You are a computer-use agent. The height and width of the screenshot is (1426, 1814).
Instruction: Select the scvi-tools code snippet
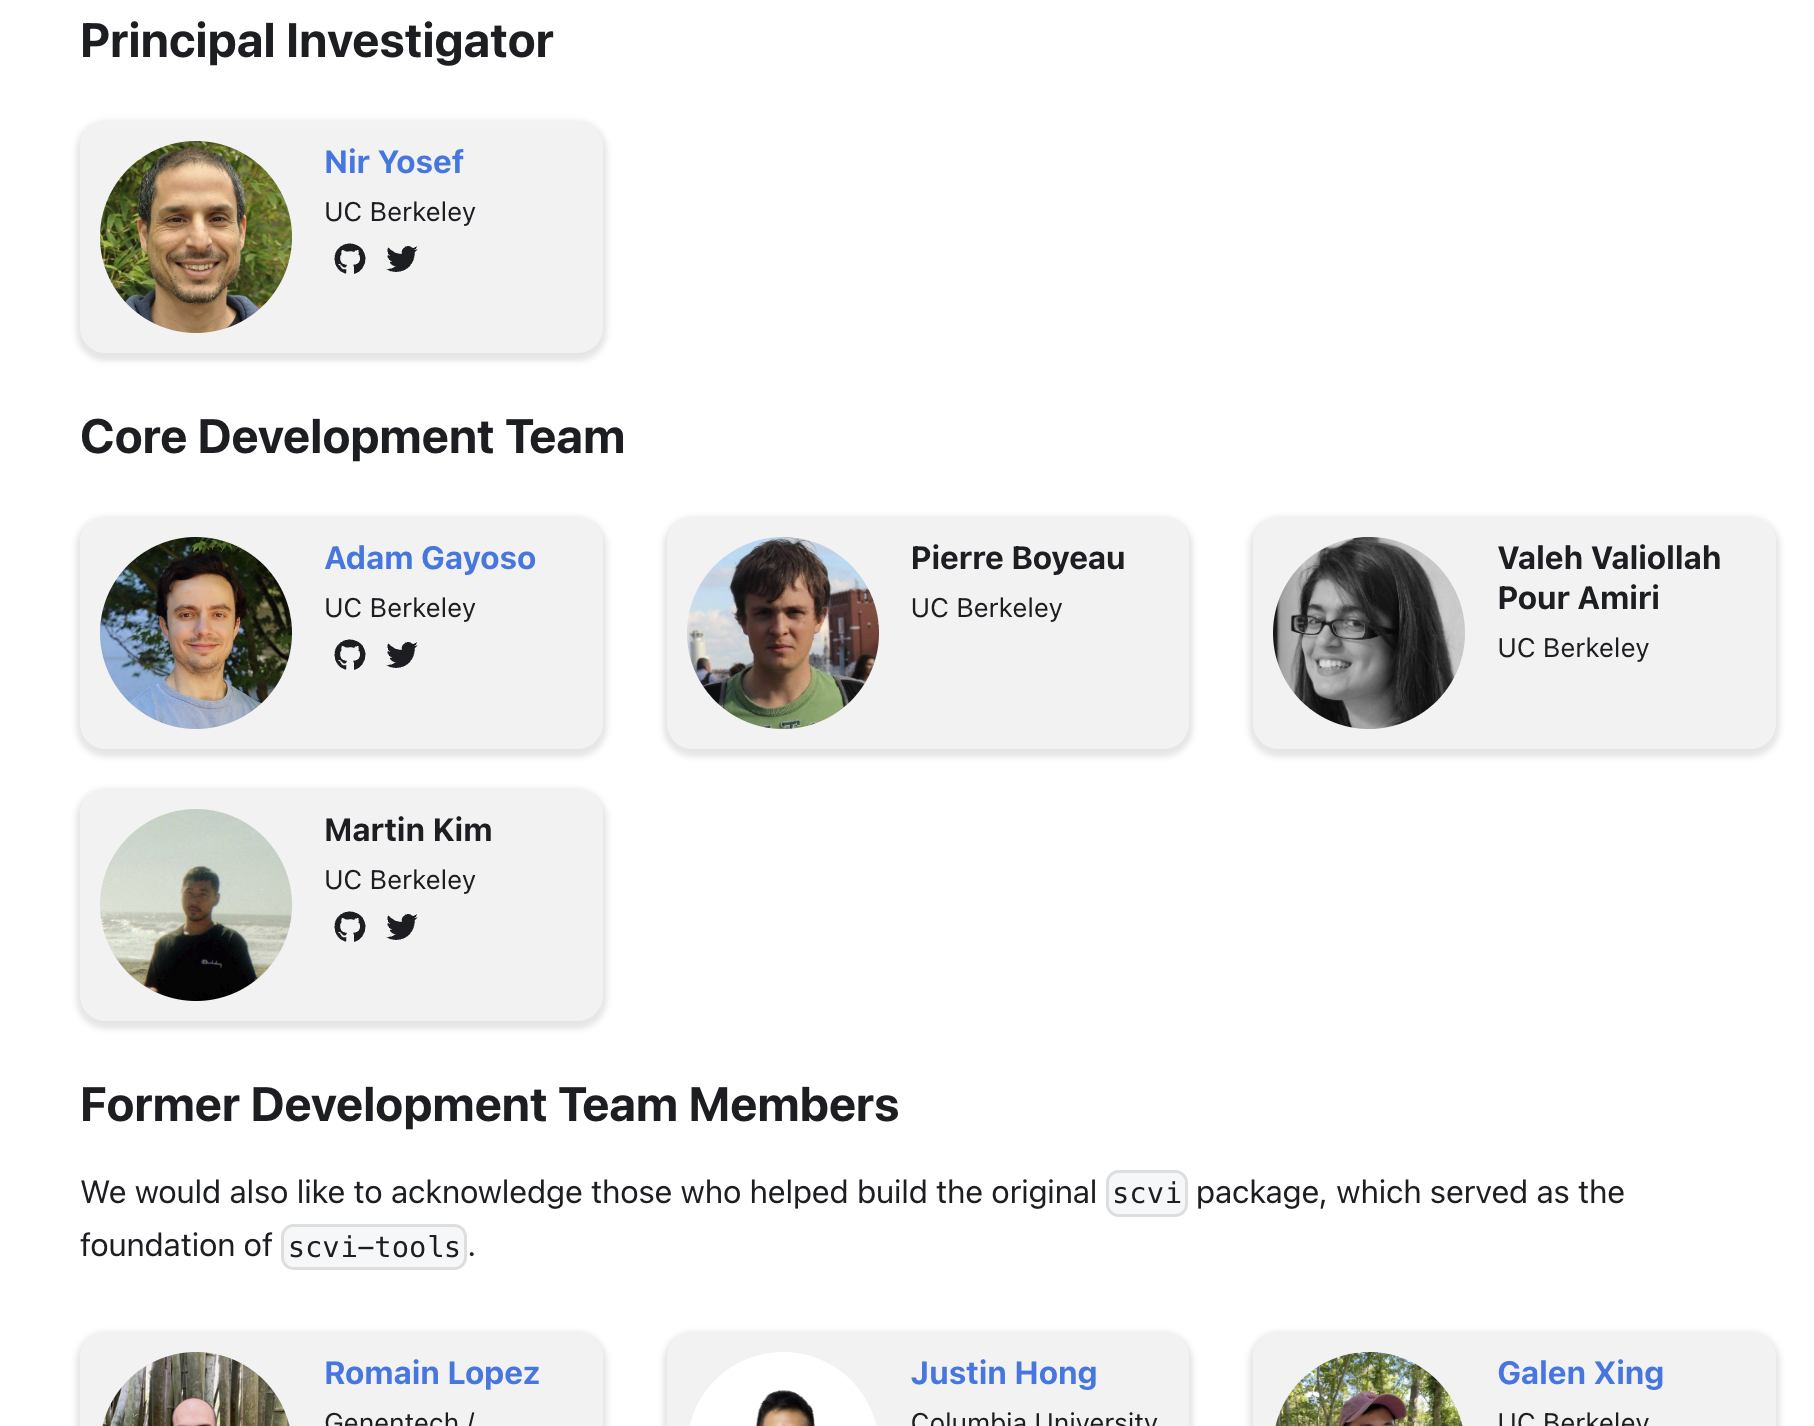[373, 1246]
